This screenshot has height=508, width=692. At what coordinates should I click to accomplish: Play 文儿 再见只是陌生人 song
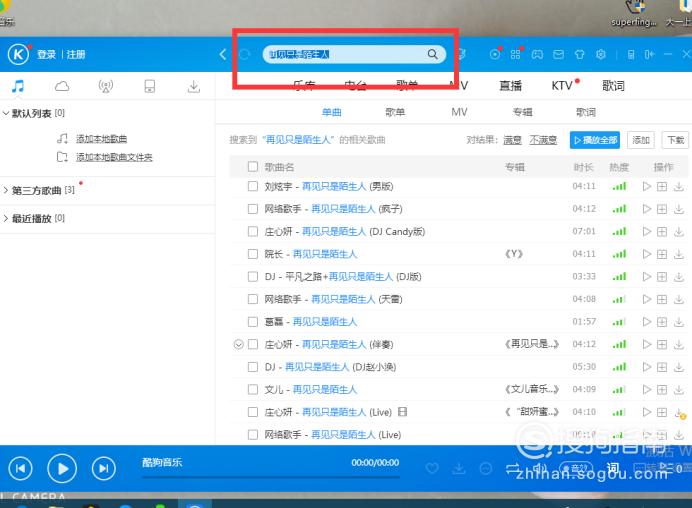click(x=647, y=389)
